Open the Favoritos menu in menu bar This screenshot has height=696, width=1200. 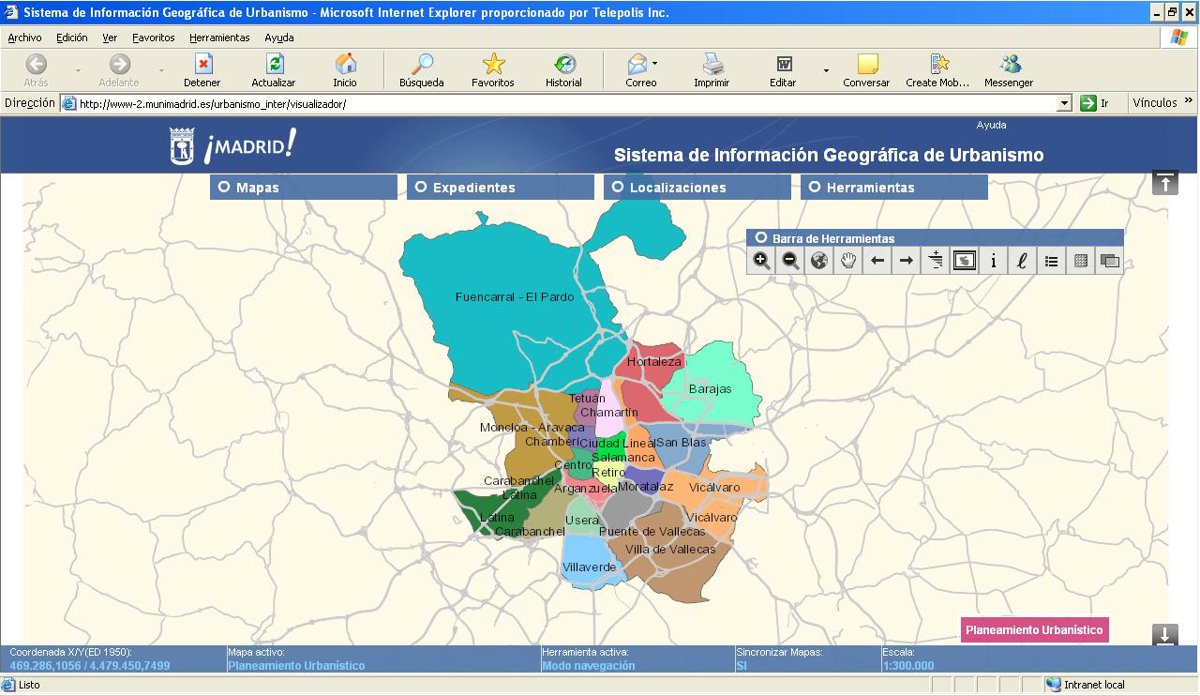tap(153, 37)
